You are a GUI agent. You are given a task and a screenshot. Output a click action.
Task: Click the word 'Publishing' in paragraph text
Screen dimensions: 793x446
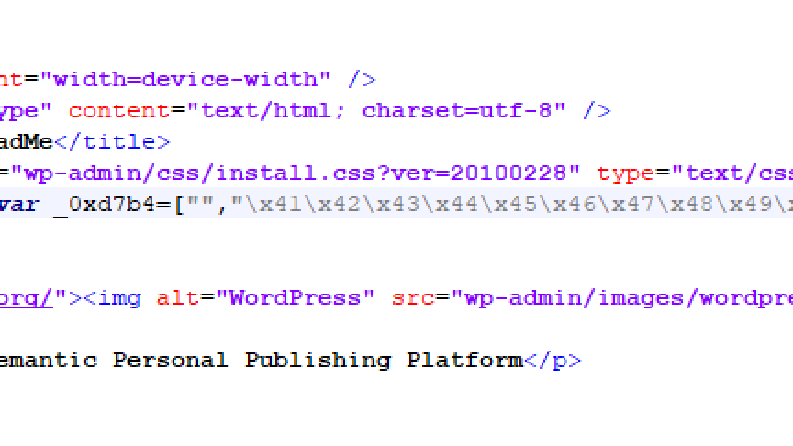click(x=318, y=361)
